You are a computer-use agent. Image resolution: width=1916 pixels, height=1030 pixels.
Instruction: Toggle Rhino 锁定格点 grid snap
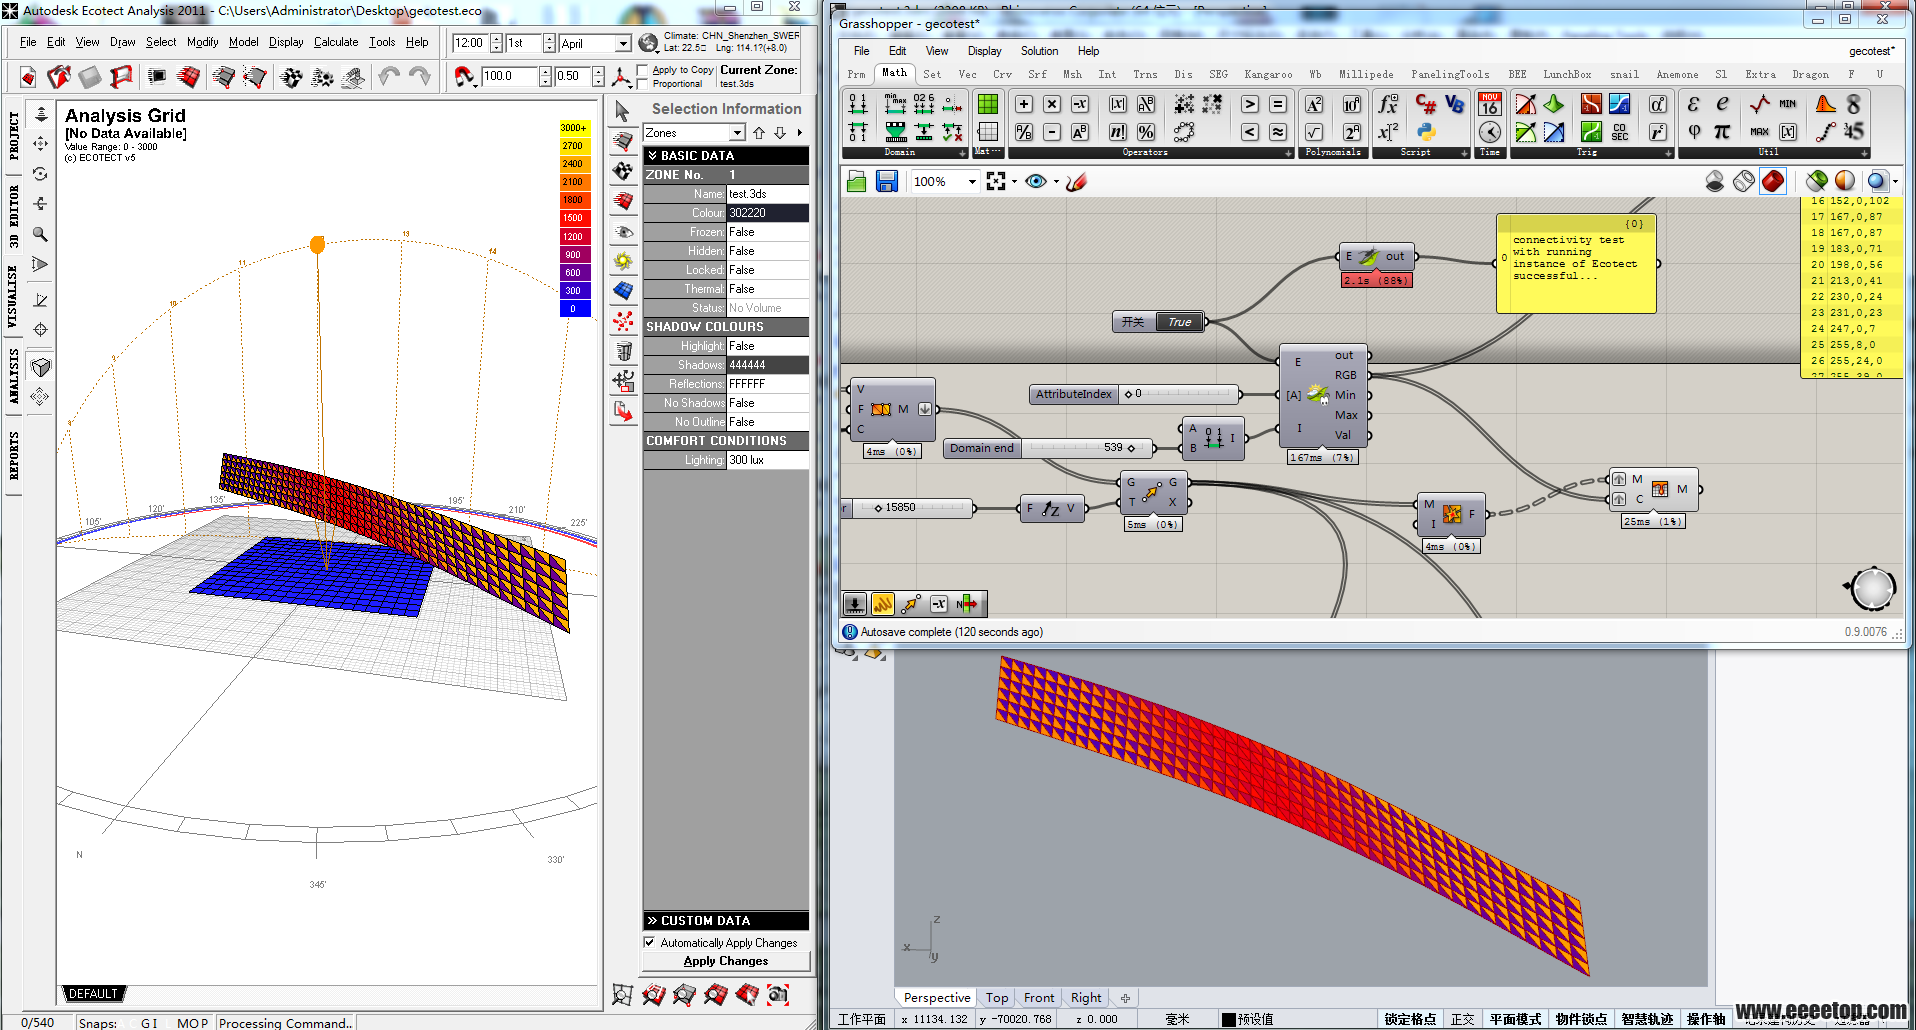point(1410,1019)
